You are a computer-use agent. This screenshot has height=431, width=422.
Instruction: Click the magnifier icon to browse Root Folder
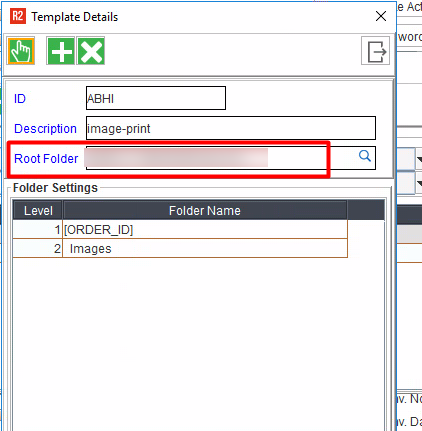click(x=365, y=156)
